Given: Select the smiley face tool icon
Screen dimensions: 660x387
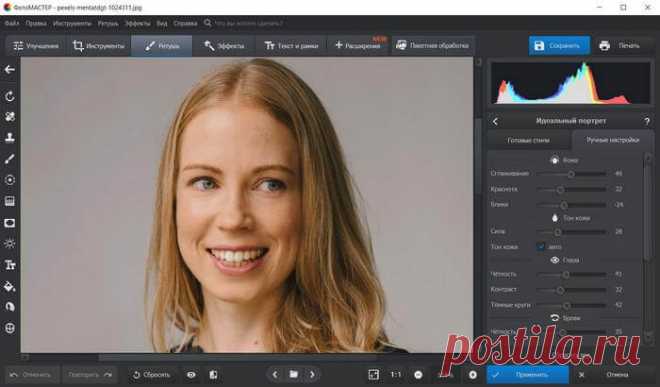Looking at the screenshot, I should point(10,328).
